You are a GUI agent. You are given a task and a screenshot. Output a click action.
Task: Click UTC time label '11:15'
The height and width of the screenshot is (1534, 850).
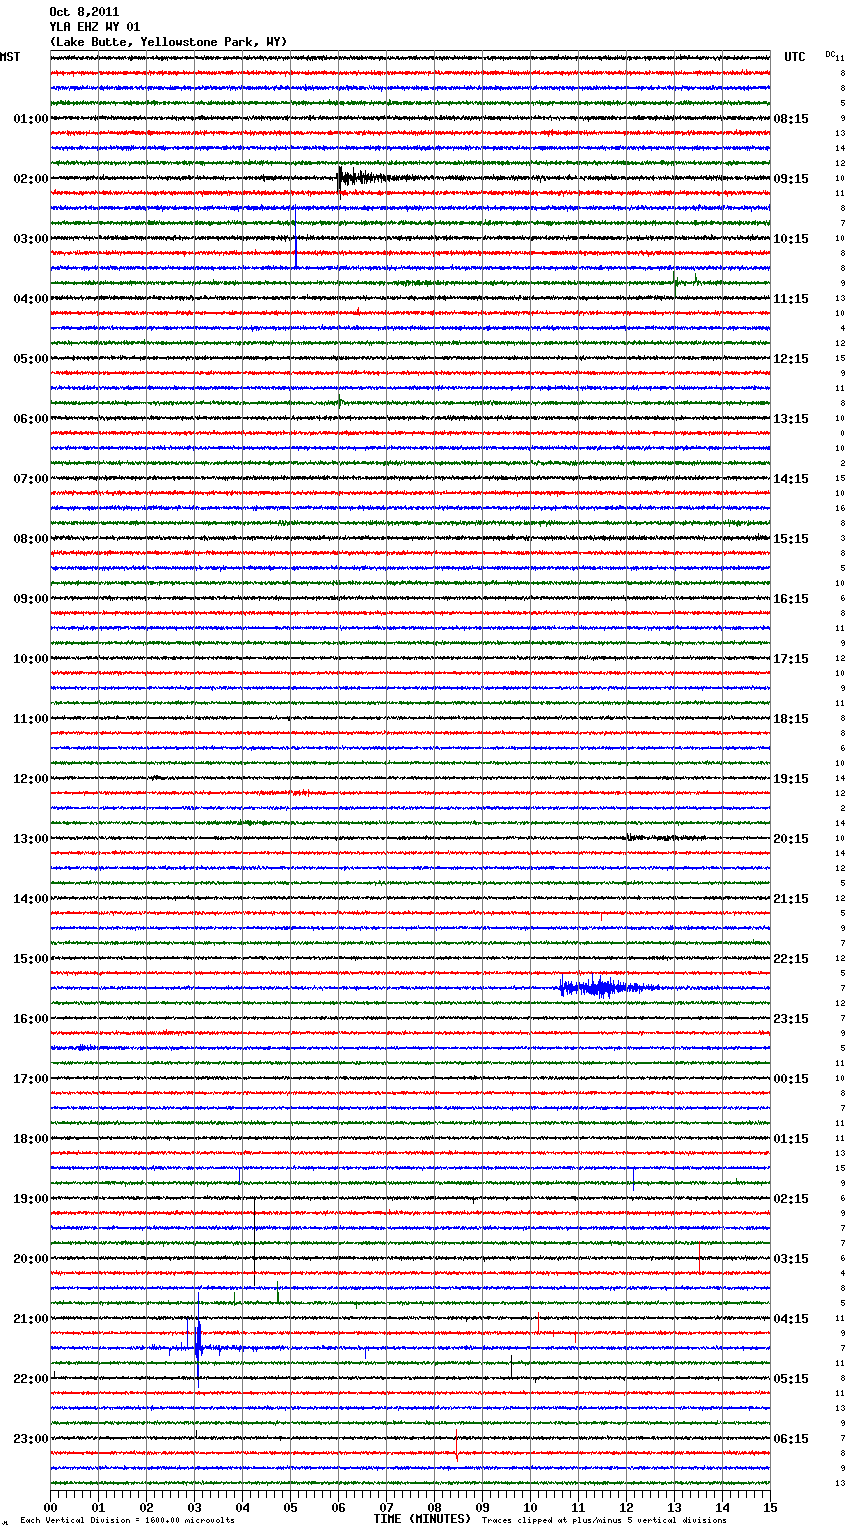791,299
